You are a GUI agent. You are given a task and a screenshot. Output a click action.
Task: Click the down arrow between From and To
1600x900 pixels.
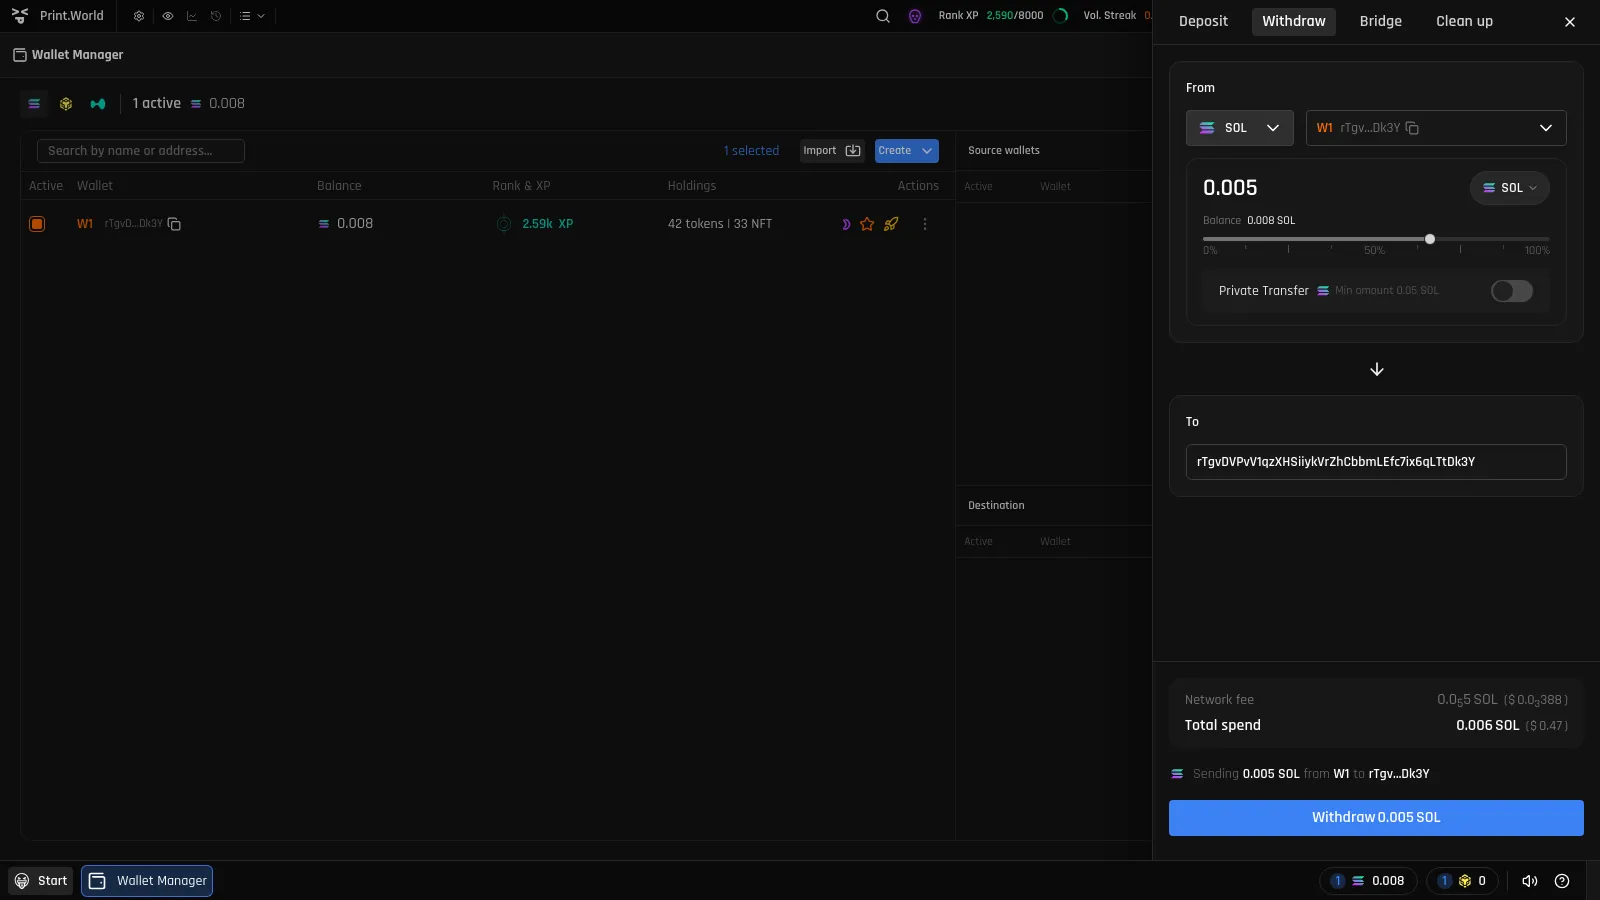pos(1377,369)
